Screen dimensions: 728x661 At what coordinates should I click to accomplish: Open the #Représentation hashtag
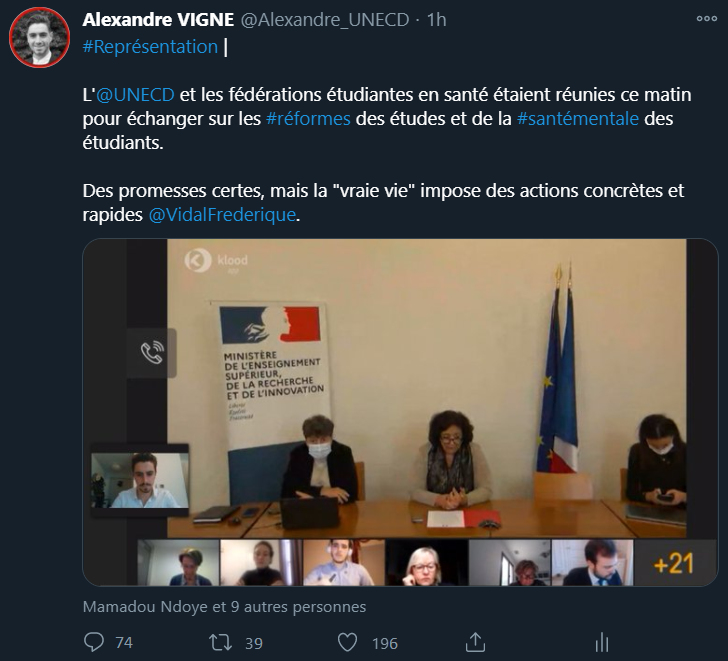click(x=150, y=47)
